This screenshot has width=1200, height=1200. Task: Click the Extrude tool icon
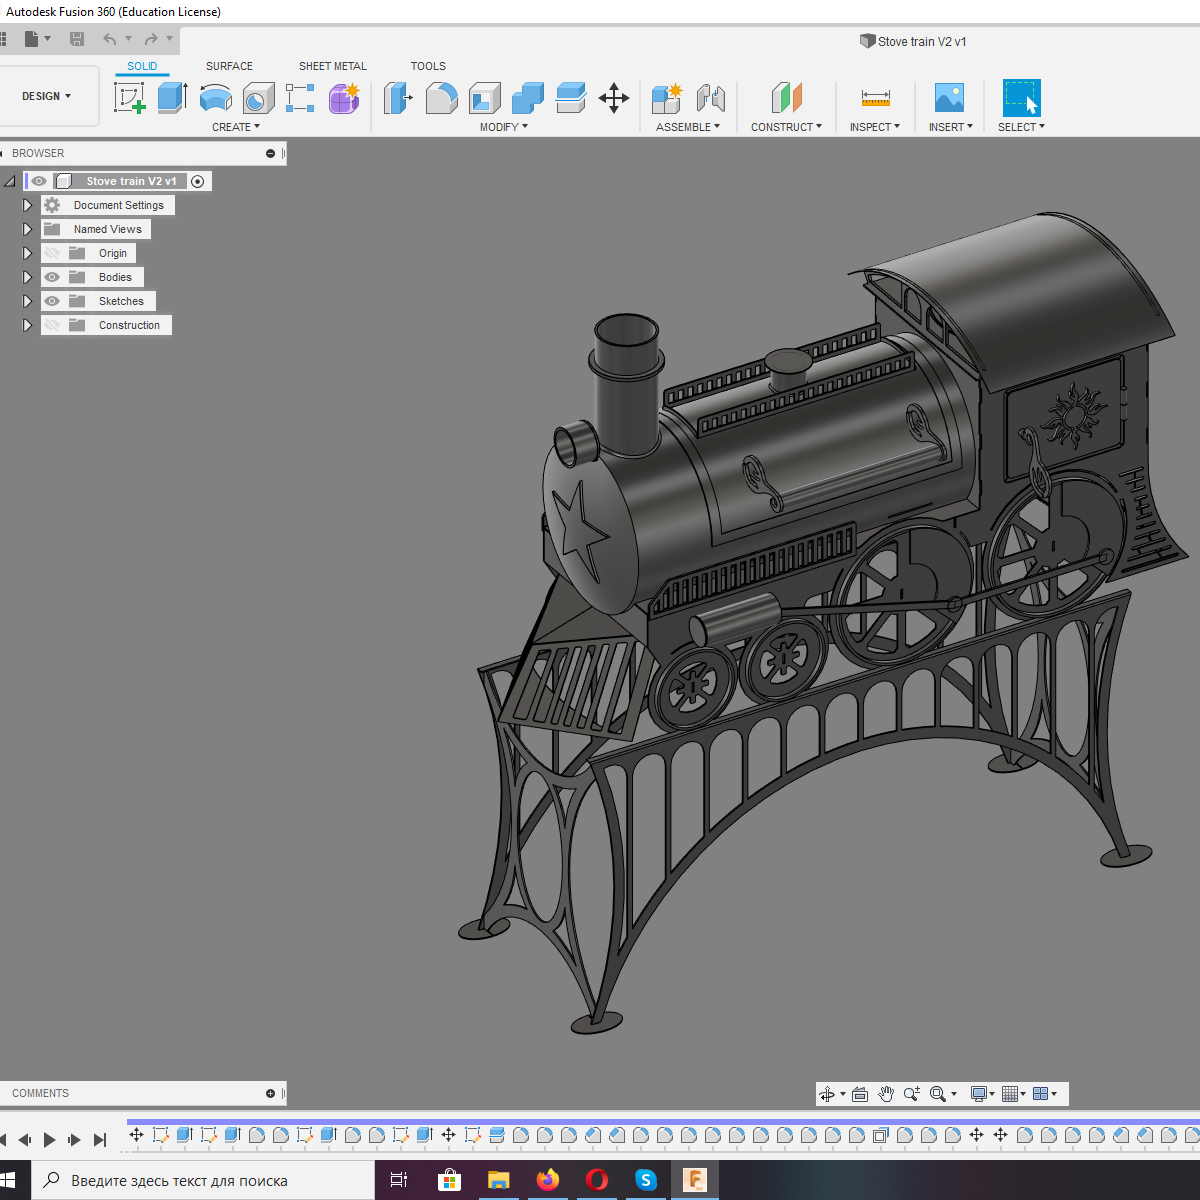pyautogui.click(x=172, y=98)
